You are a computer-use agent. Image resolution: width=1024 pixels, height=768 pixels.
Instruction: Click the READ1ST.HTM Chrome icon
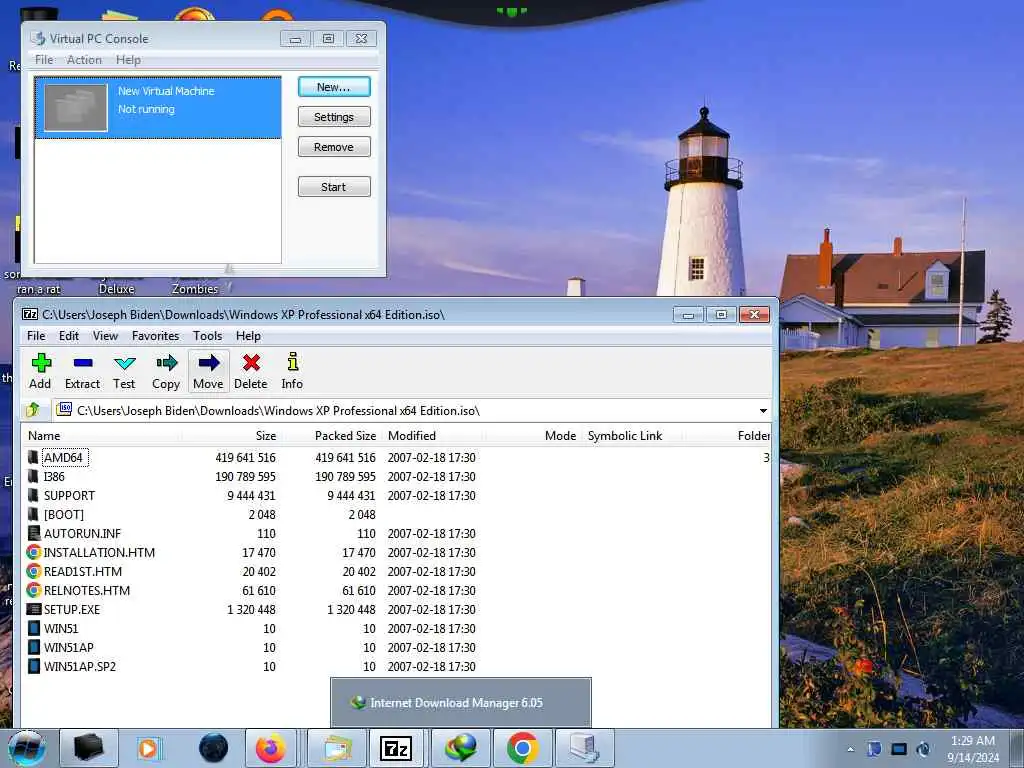[33, 571]
